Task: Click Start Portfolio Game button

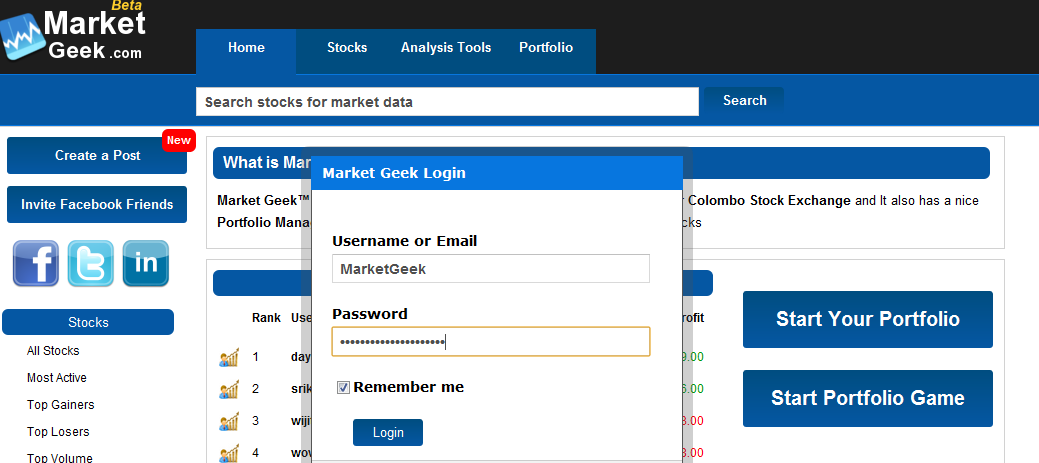Action: pyautogui.click(x=867, y=398)
